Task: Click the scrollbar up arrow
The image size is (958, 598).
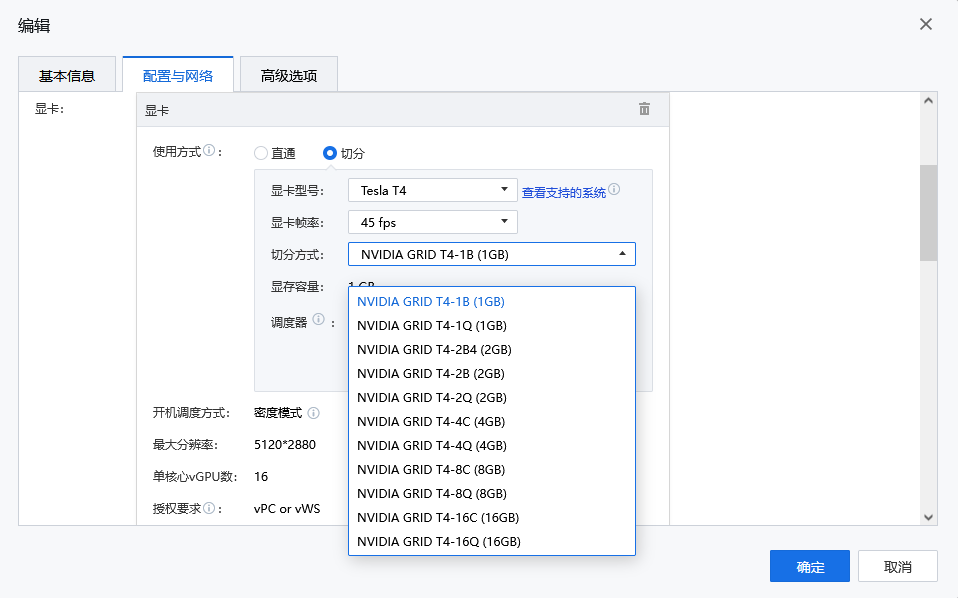Action: tap(929, 101)
